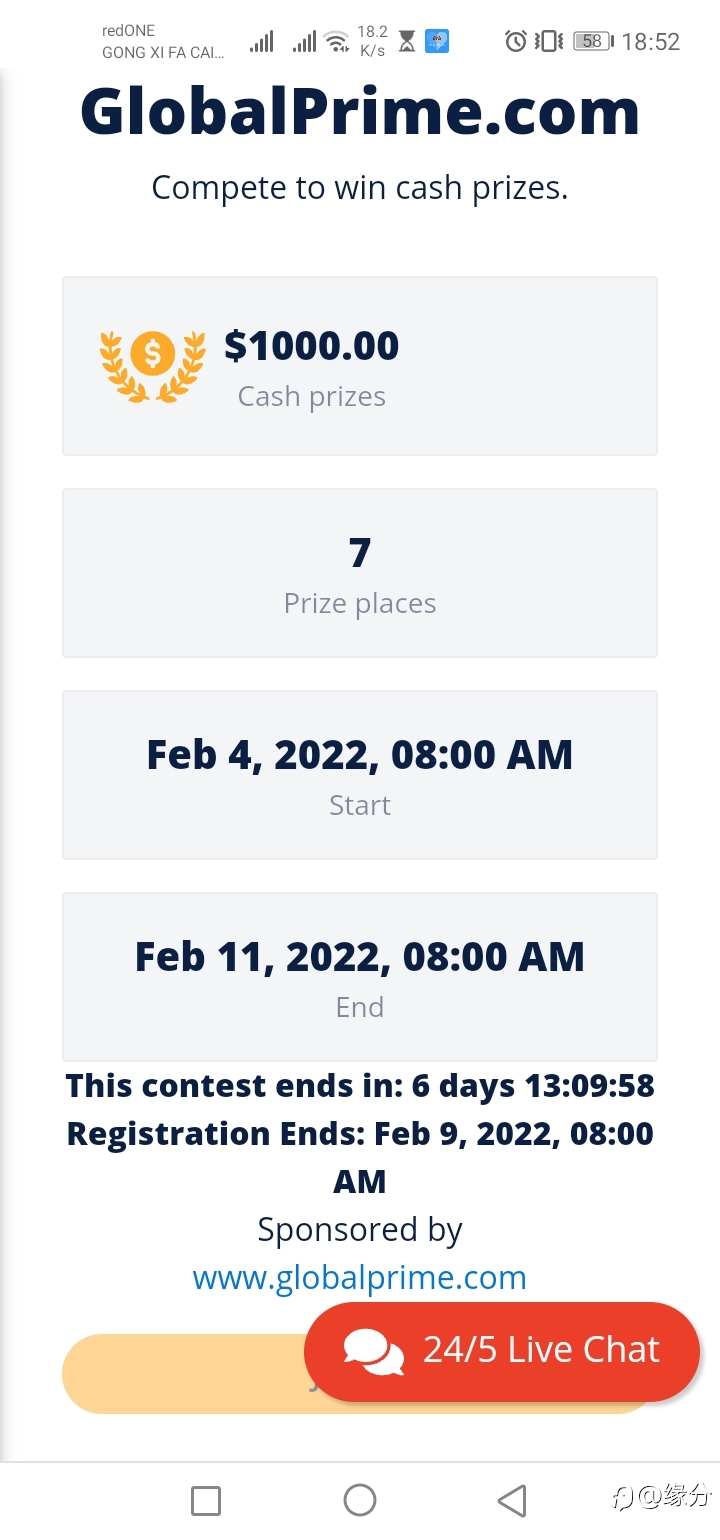This screenshot has height=1540, width=720.
Task: Tap the Wi-Fi signal status icon
Action: point(338,42)
